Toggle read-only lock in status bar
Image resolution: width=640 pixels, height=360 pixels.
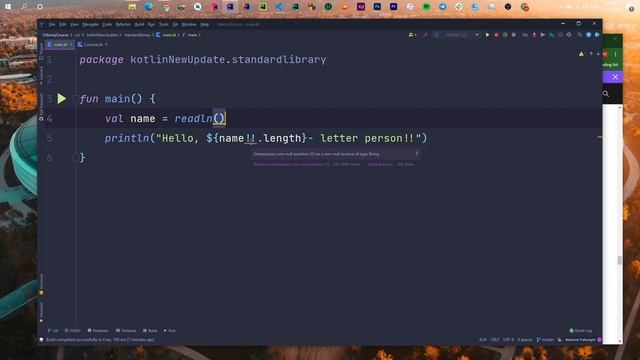point(559,340)
